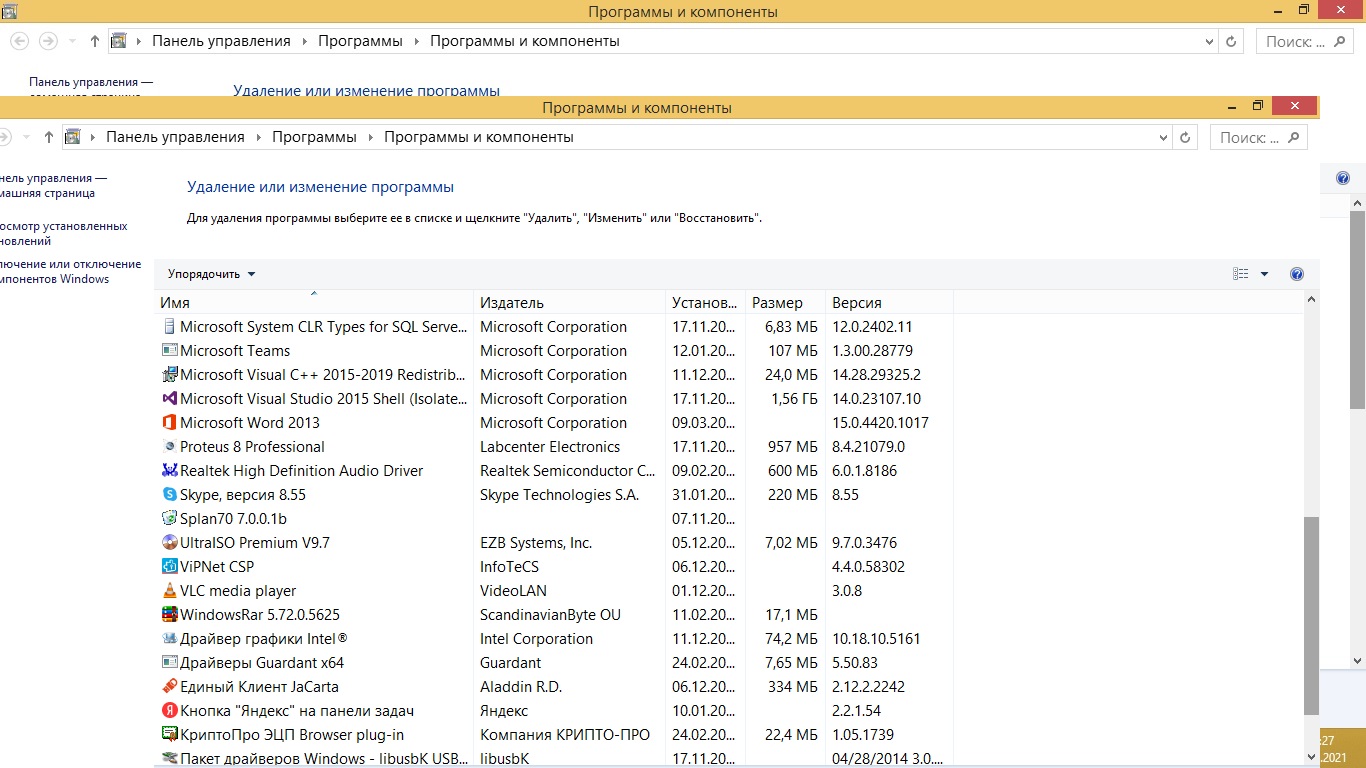Click the SQL Server CLR Types icon
This screenshot has width=1366, height=768.
click(x=170, y=327)
